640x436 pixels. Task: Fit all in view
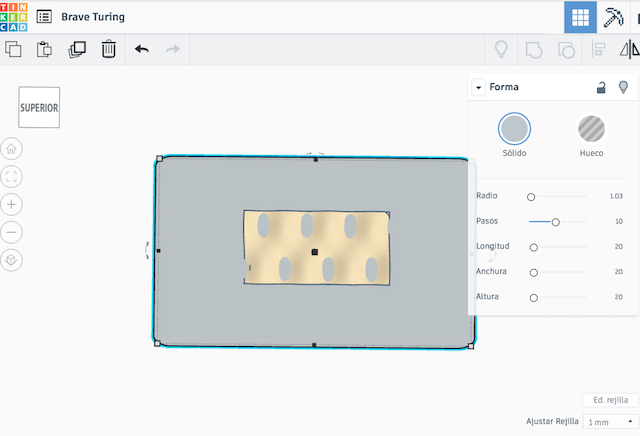[11, 176]
